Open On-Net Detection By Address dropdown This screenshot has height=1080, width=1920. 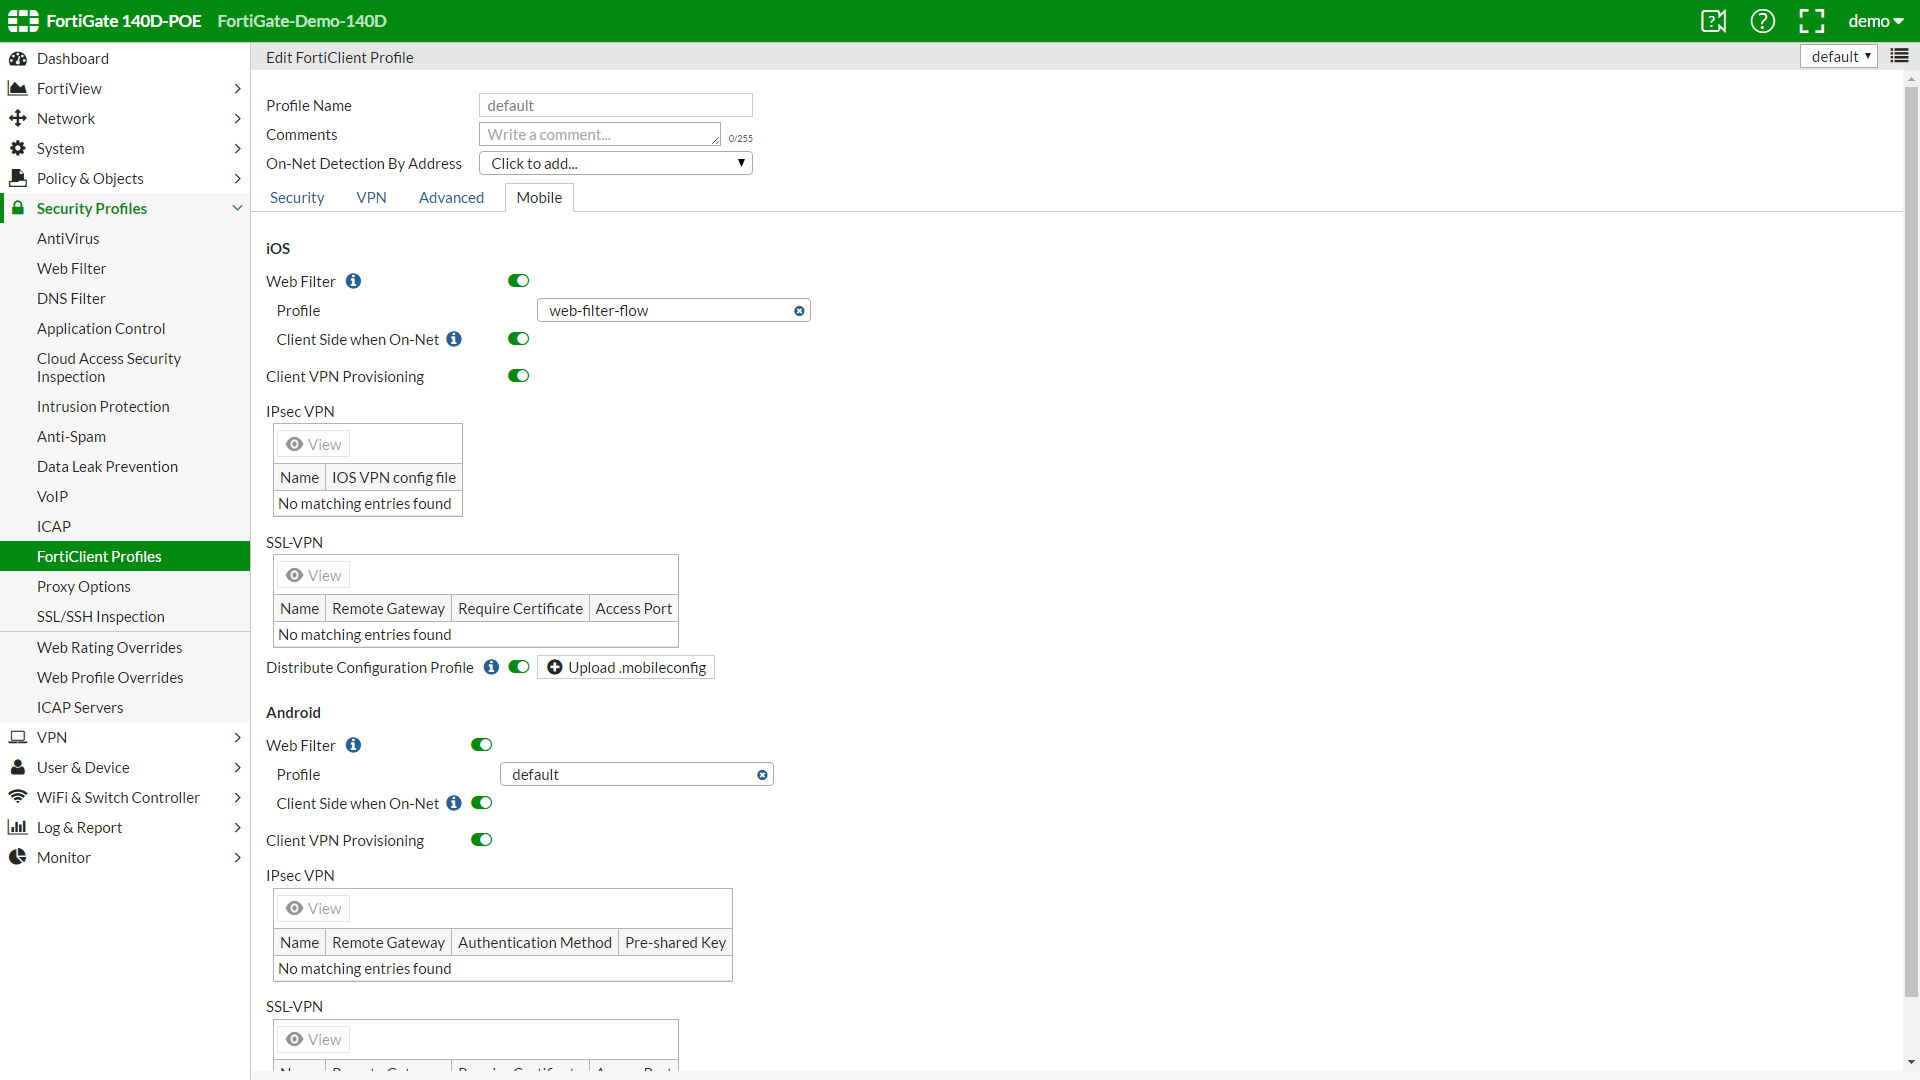coord(615,163)
